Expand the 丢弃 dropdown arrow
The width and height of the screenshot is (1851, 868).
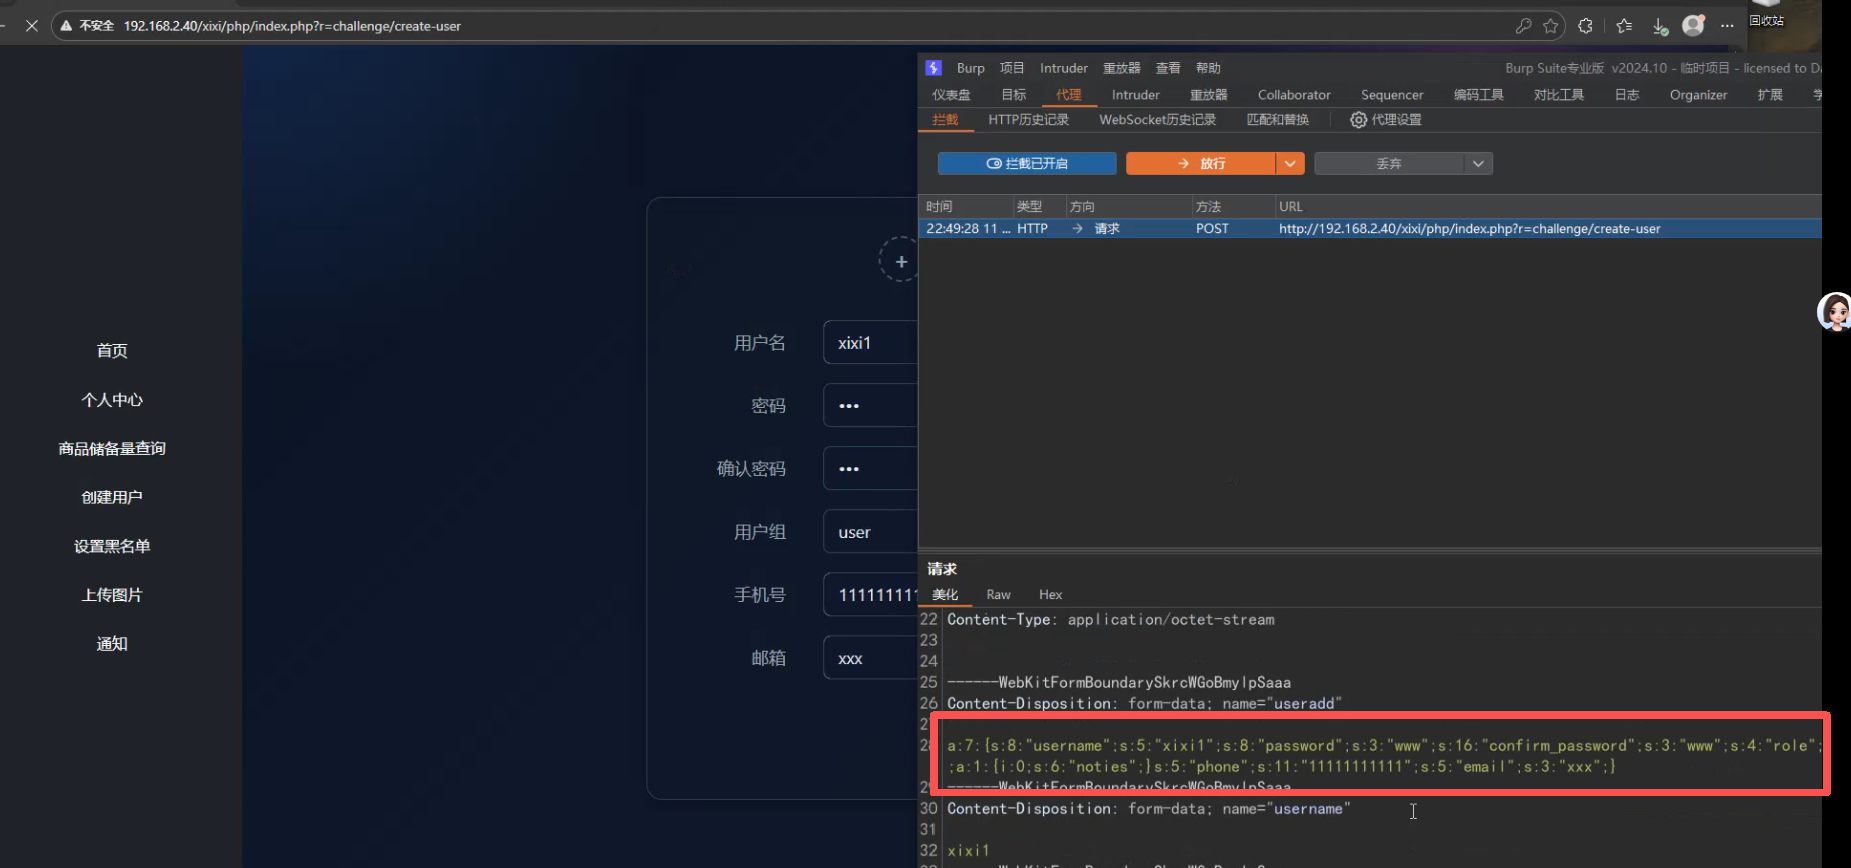(x=1479, y=163)
